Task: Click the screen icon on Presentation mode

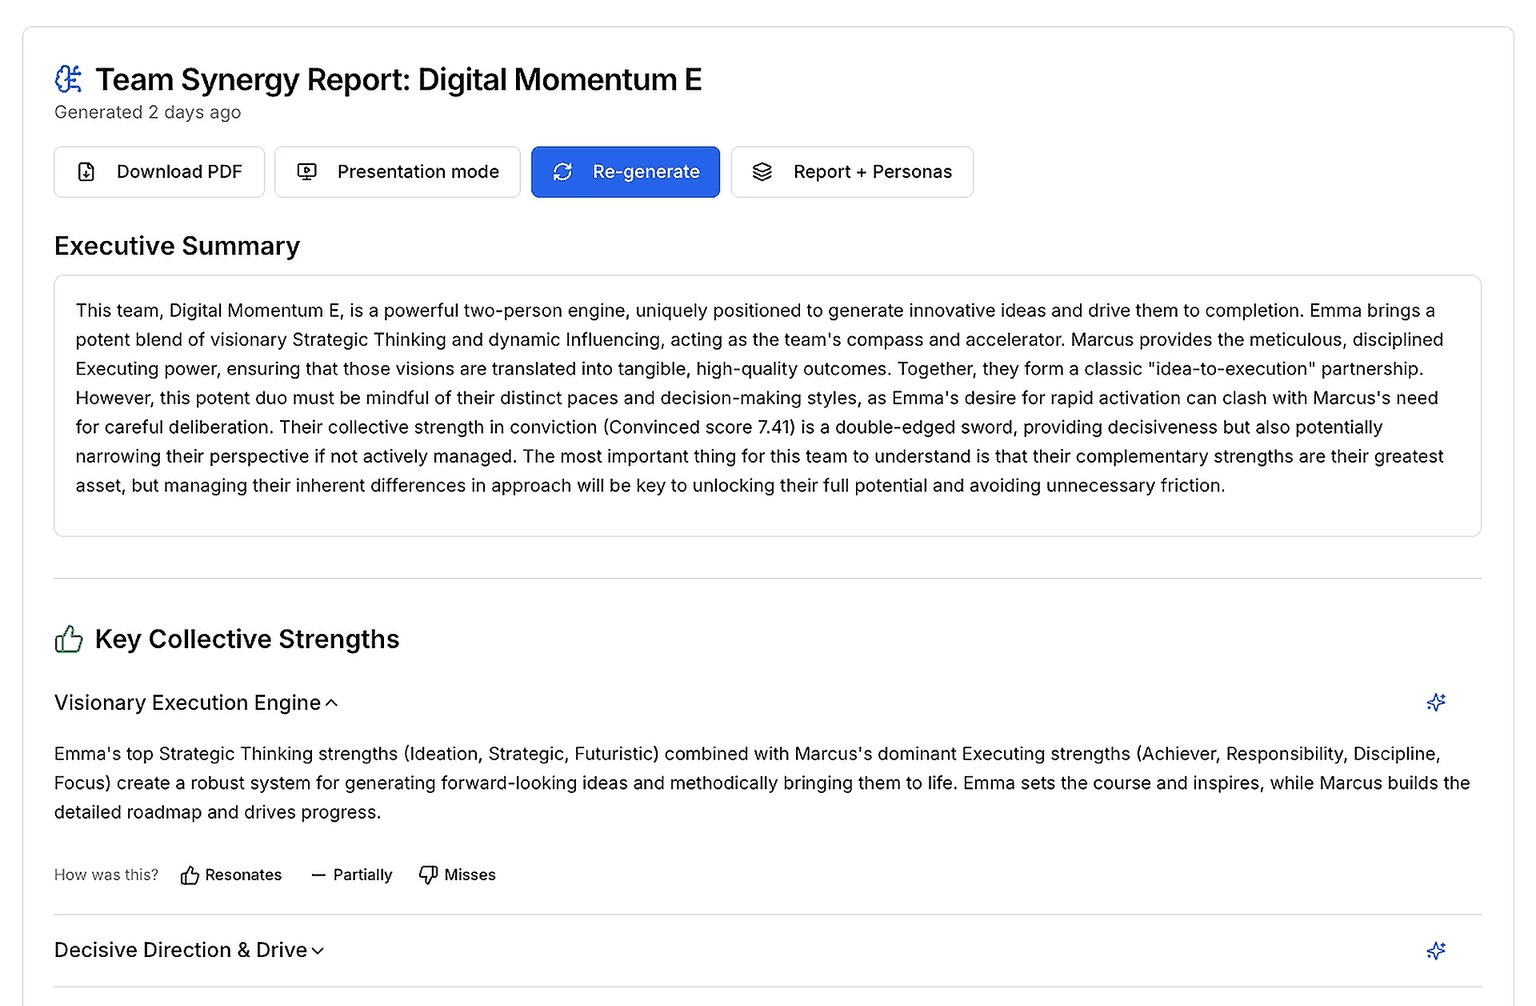Action: click(307, 172)
